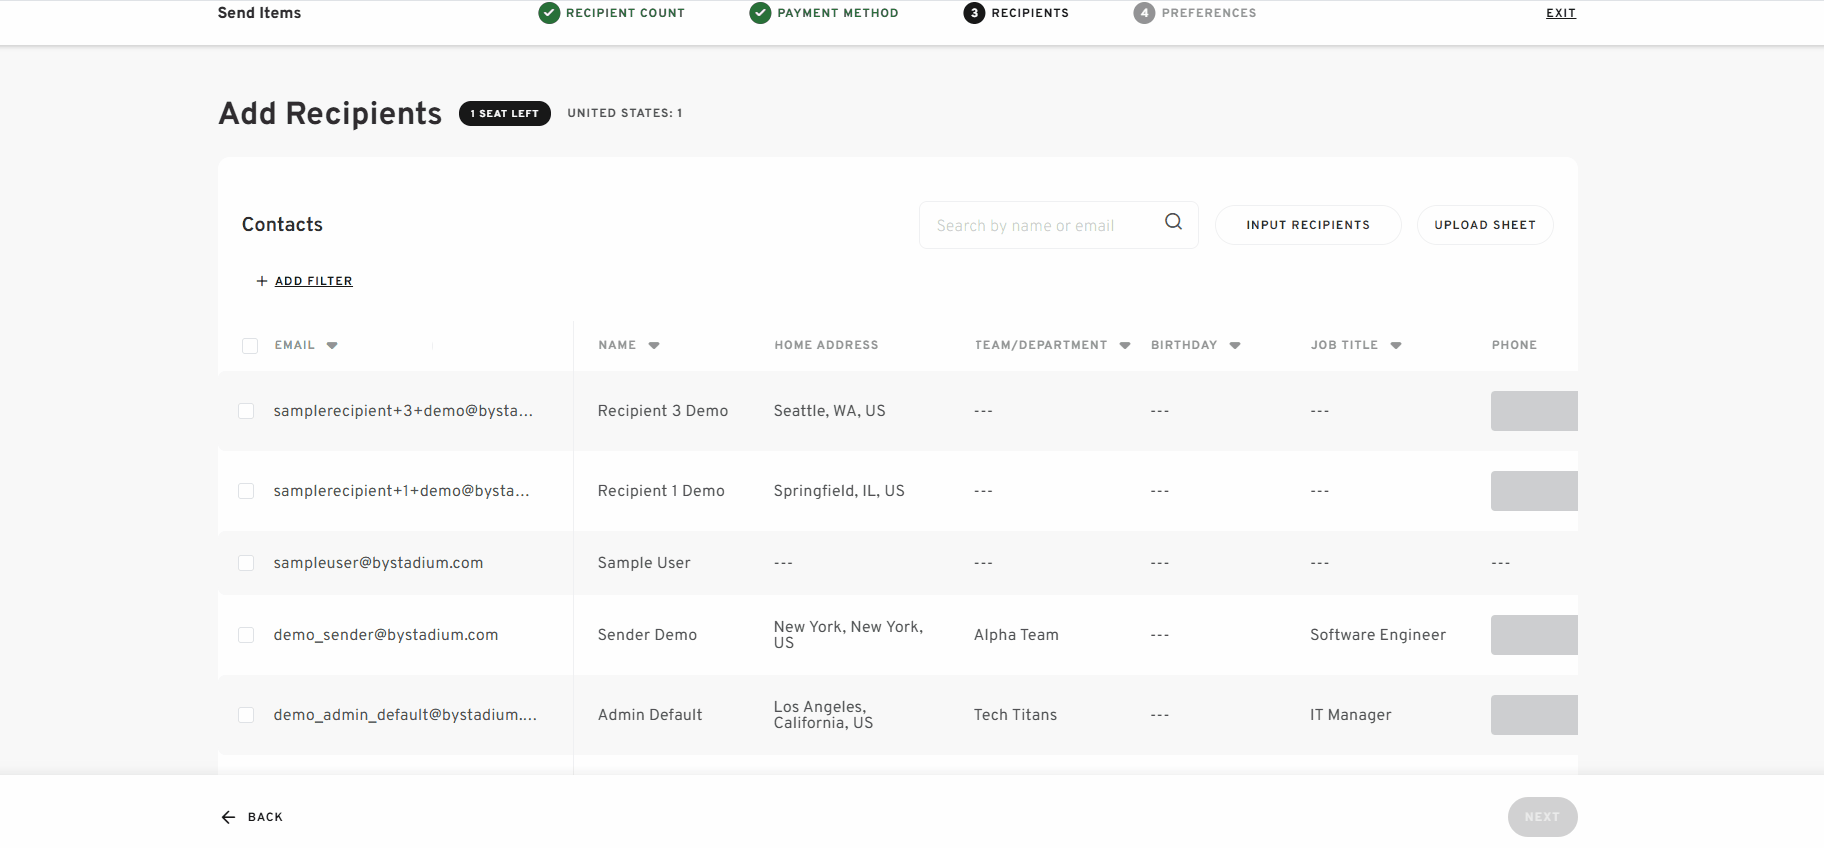Select the Preferences step label

click(x=1209, y=13)
